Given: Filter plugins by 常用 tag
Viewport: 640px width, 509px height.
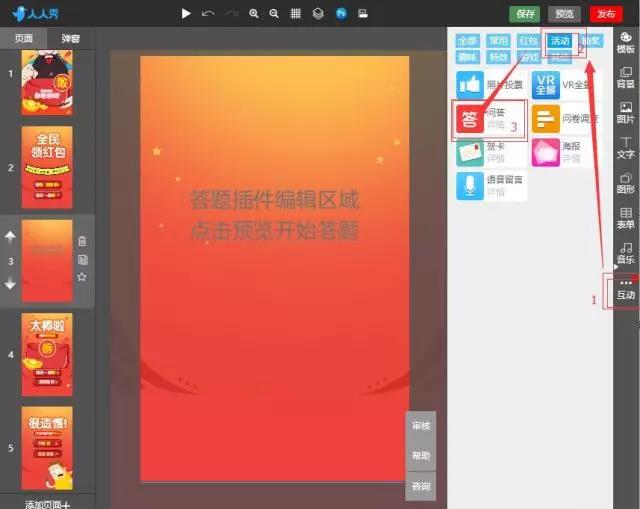Looking at the screenshot, I should click(498, 41).
